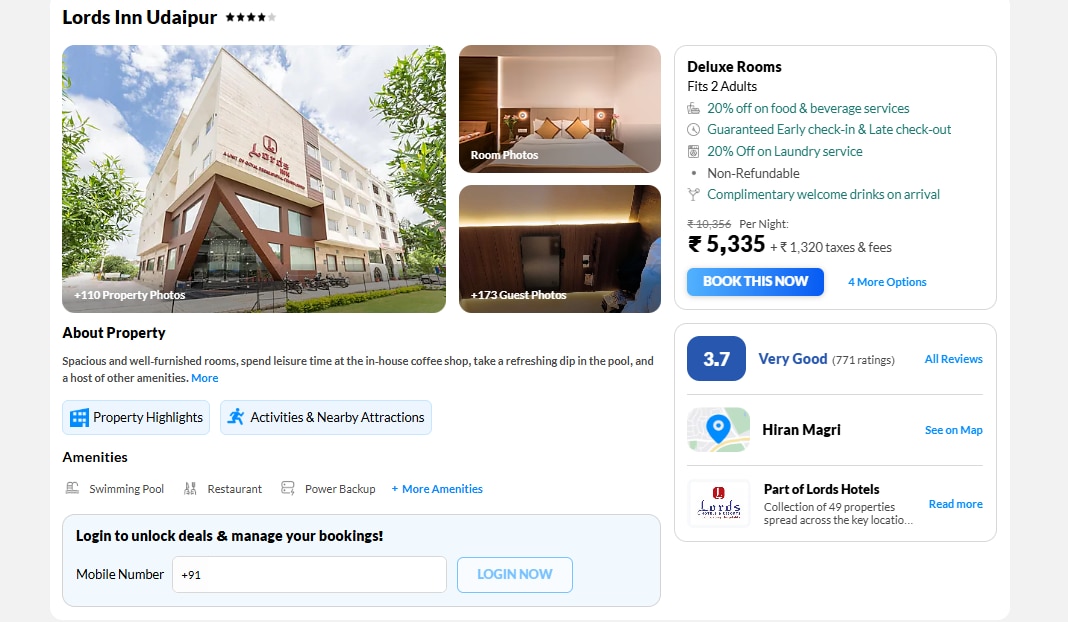Show 4 More Options for rooms
This screenshot has width=1068, height=622.
[887, 282]
